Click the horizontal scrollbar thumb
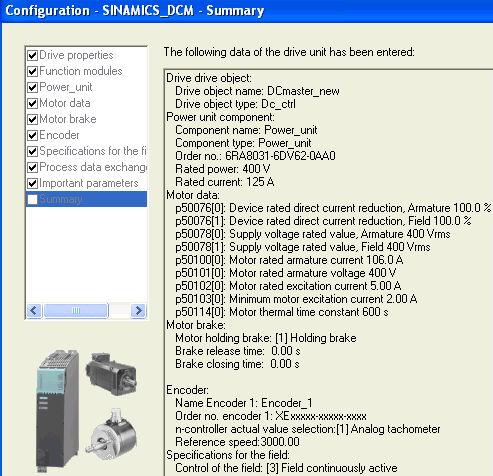 76,311
